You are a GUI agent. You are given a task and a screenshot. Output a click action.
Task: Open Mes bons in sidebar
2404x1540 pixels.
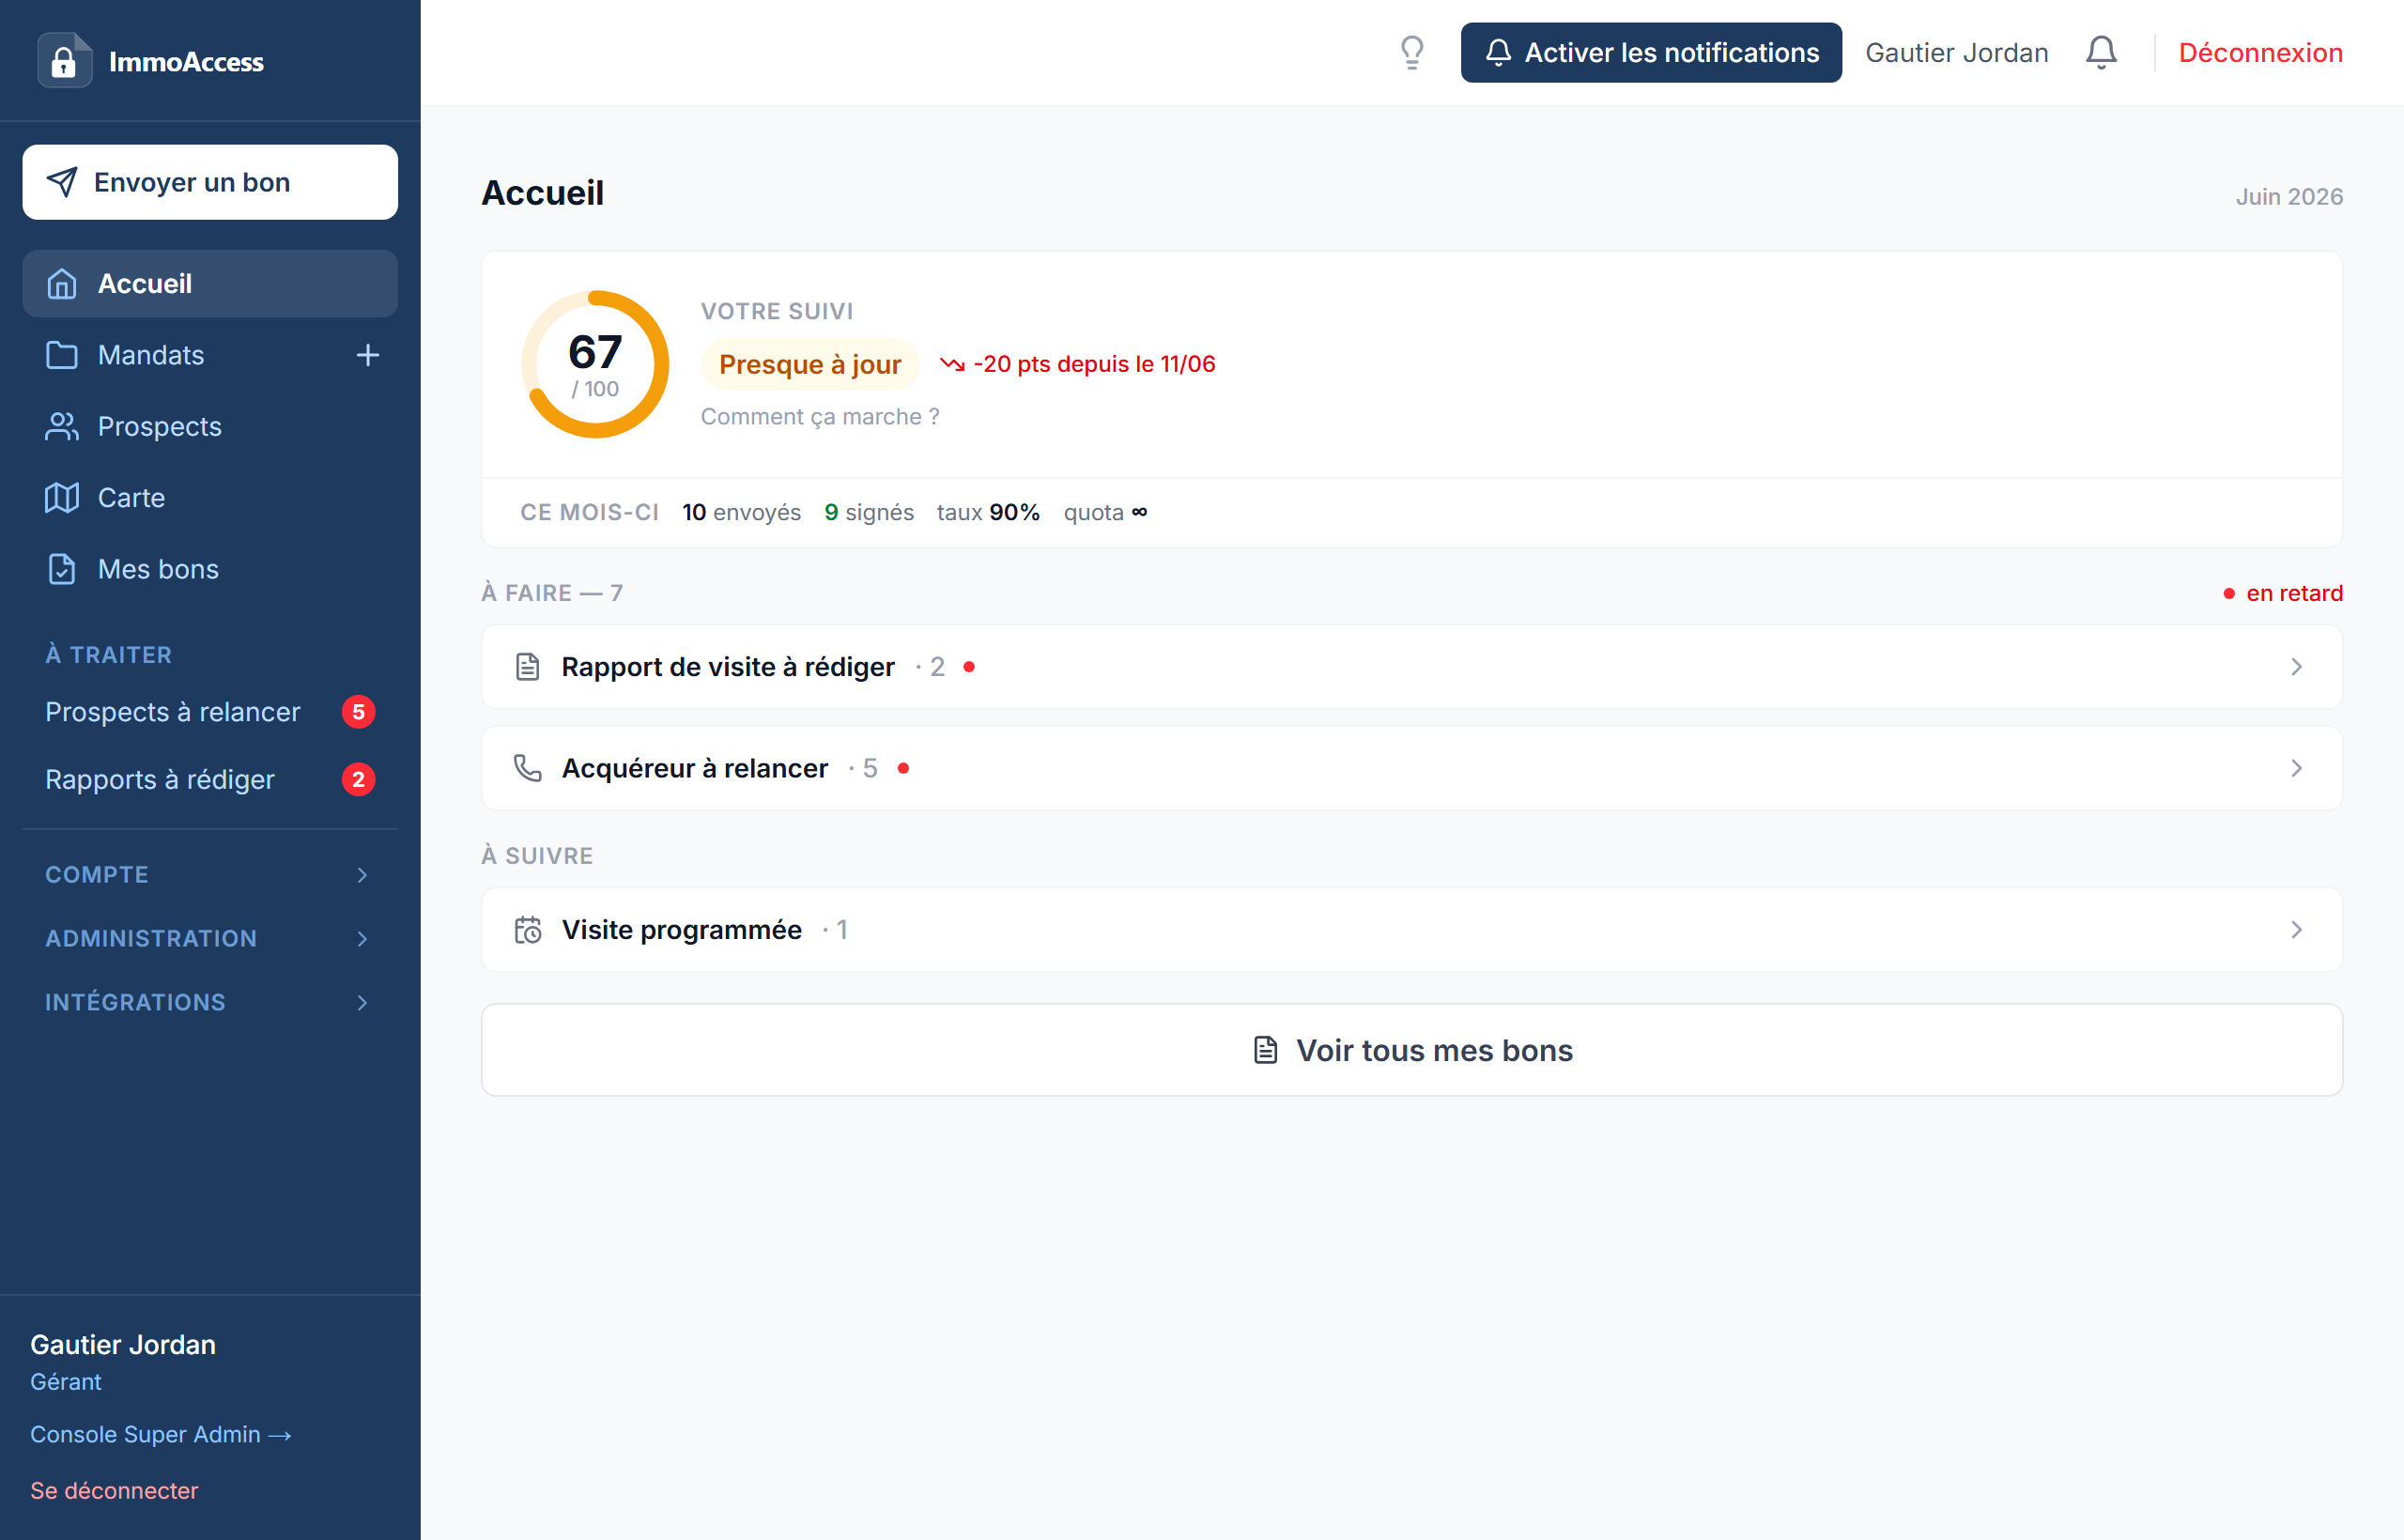210,569
